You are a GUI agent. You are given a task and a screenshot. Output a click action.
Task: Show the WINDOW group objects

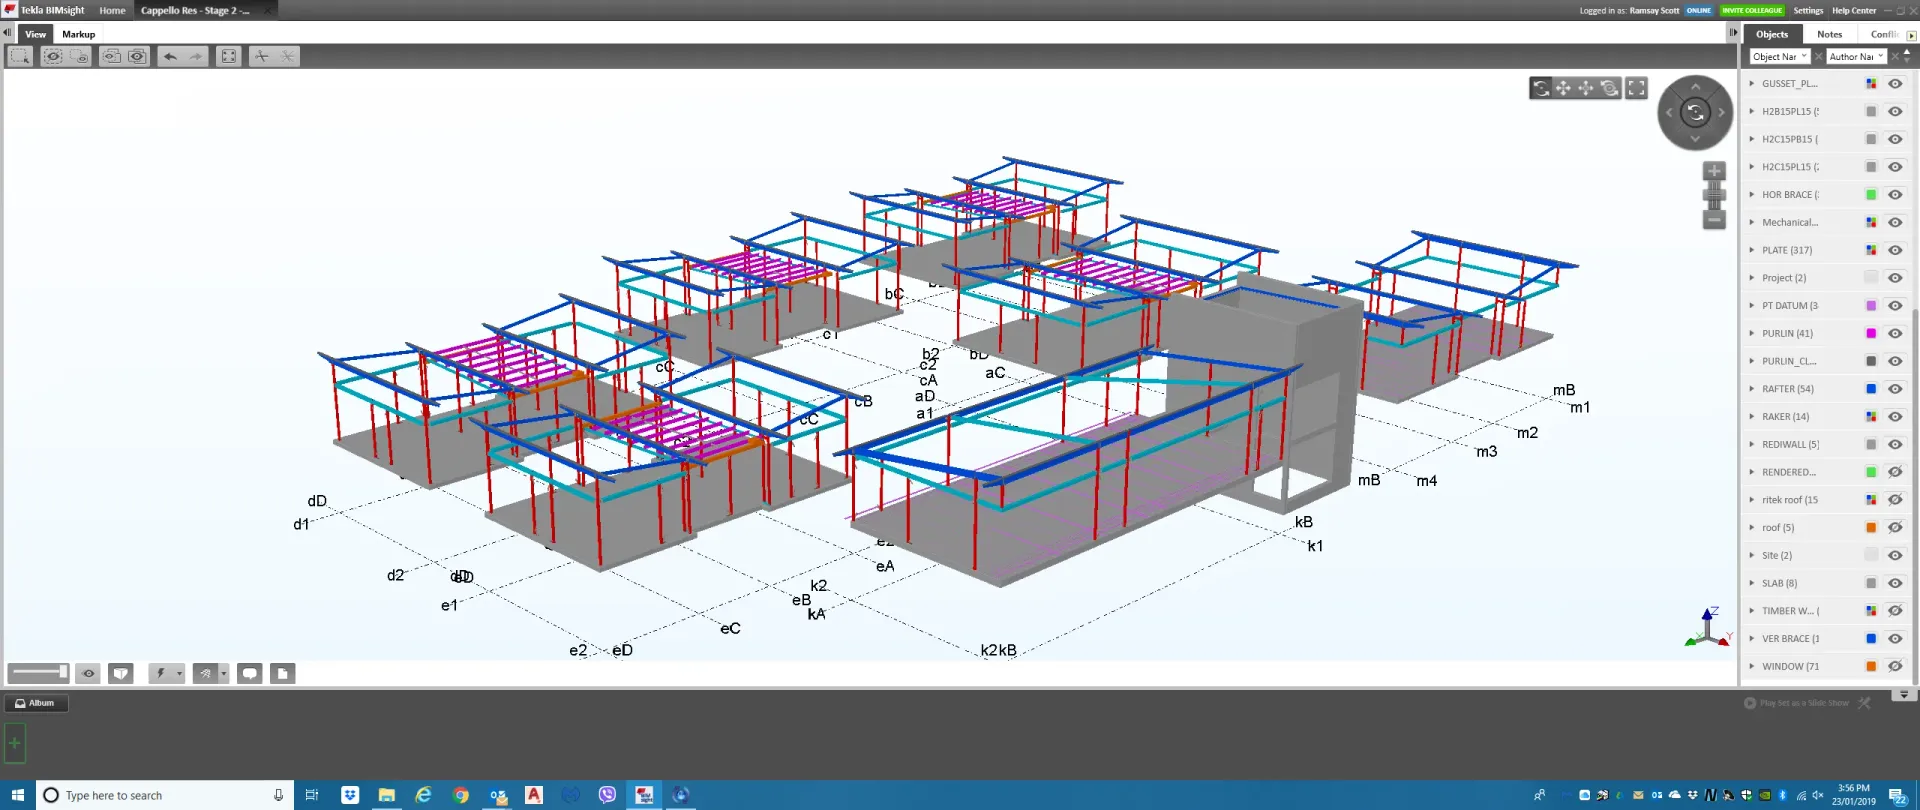click(x=1894, y=667)
